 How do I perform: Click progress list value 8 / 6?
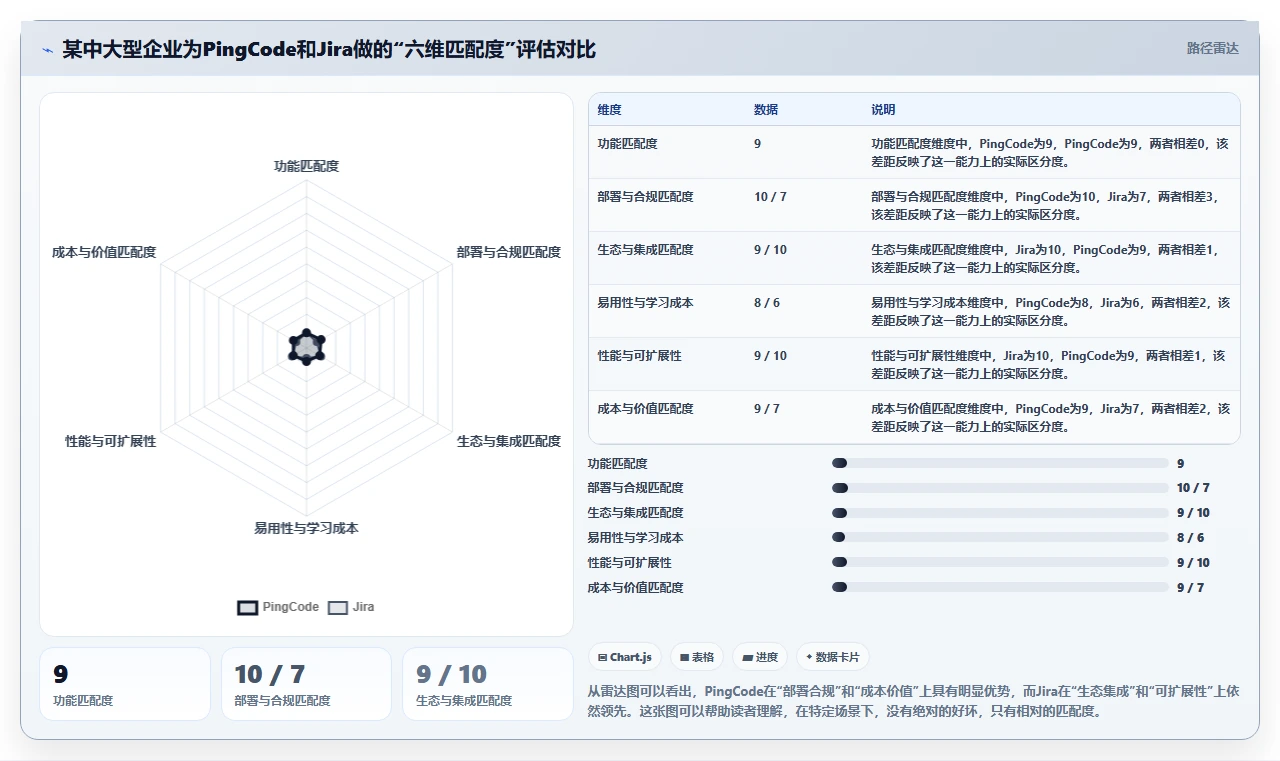(1190, 538)
